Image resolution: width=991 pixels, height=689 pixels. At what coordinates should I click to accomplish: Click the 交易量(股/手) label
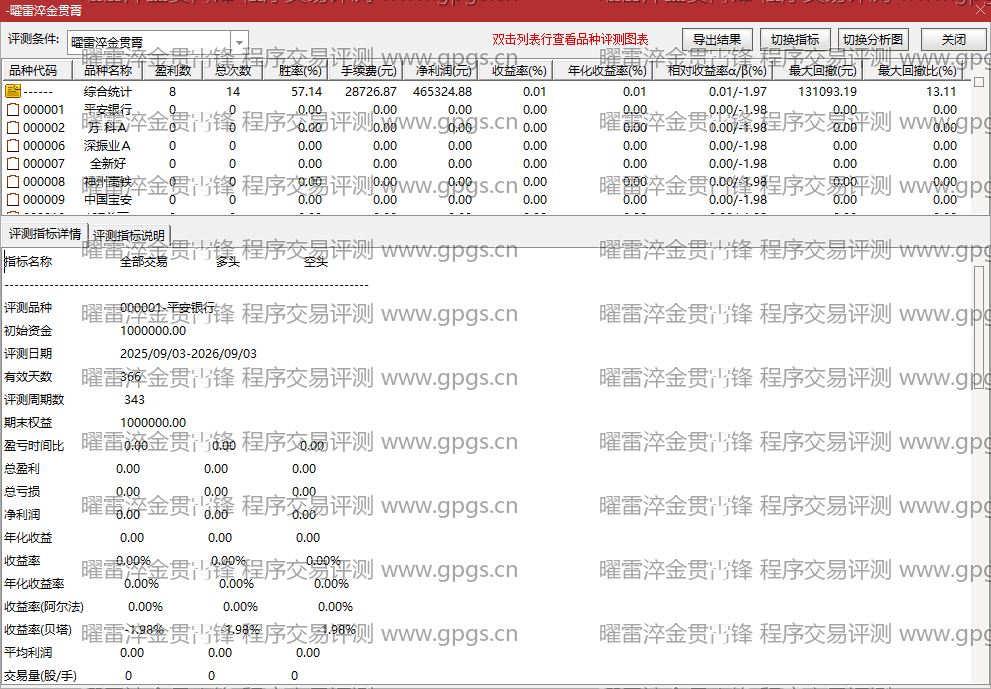click(x=40, y=676)
